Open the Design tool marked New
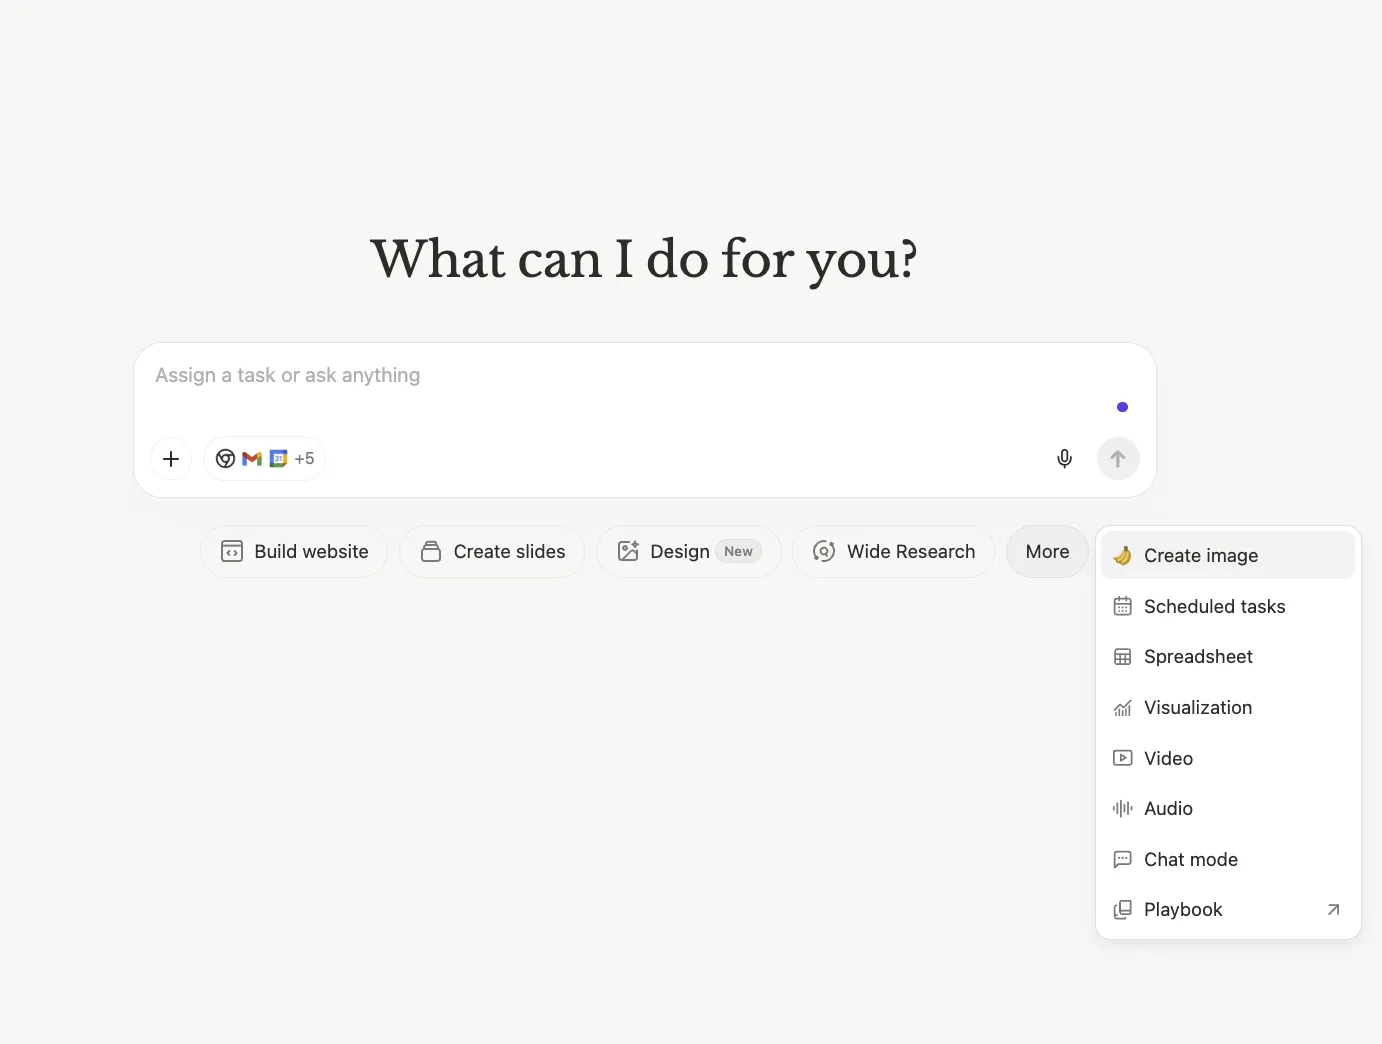The image size is (1382, 1044). point(688,551)
